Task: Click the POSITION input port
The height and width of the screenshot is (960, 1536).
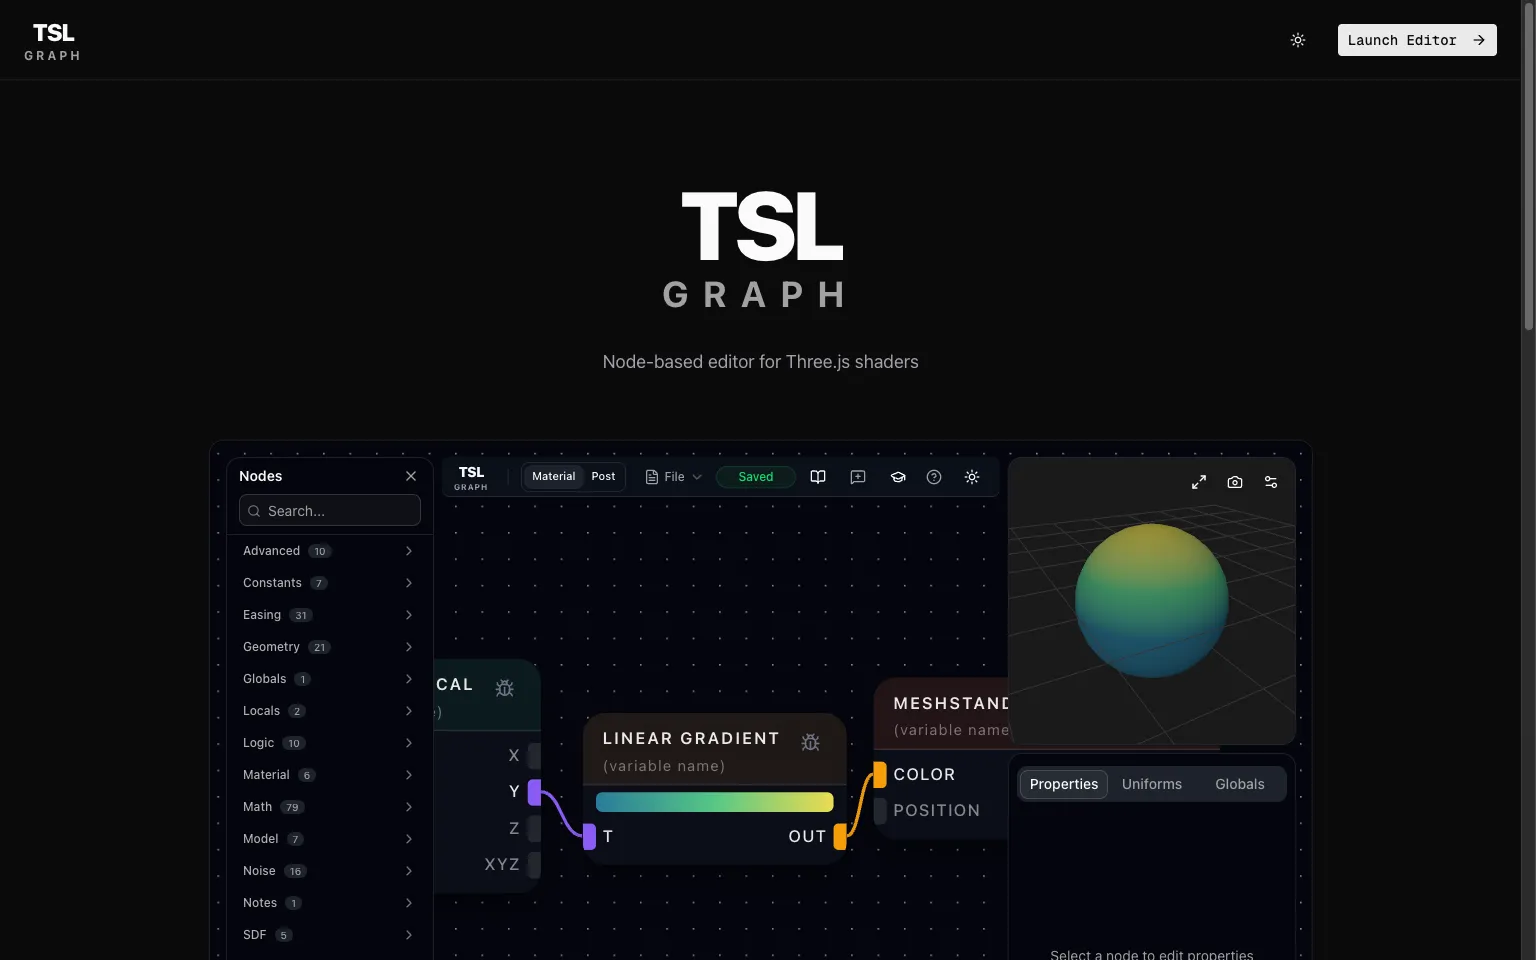Action: click(x=880, y=810)
